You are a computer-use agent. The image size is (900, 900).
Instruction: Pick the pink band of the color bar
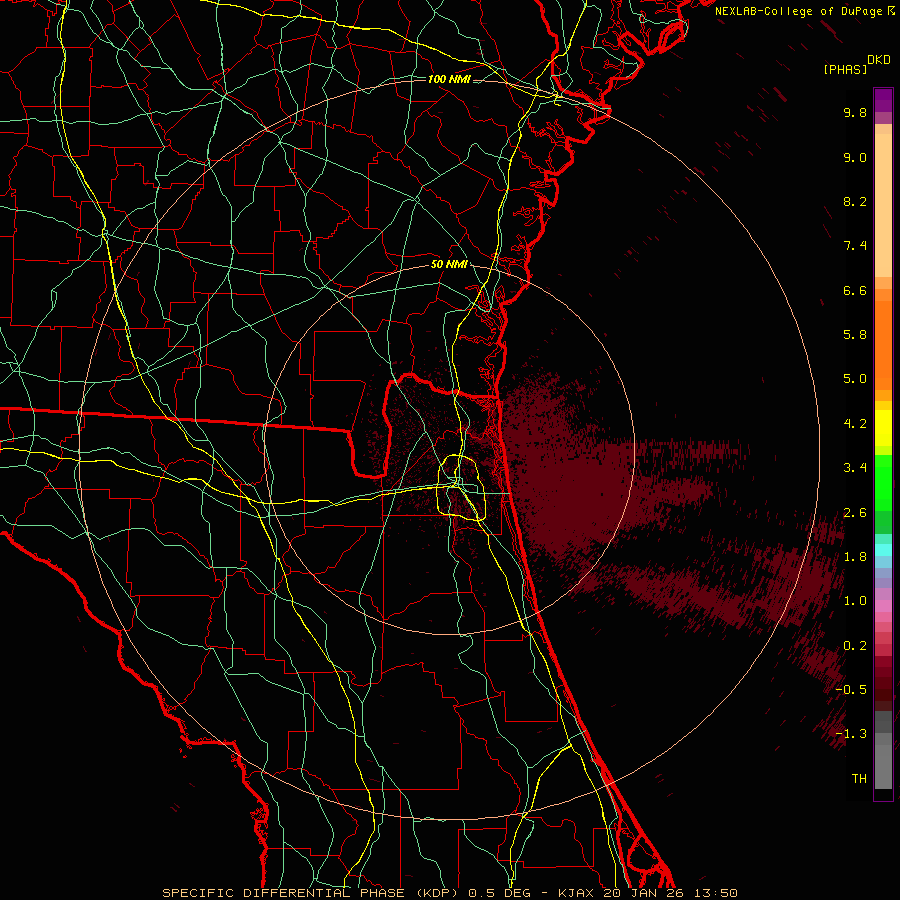pos(883,606)
